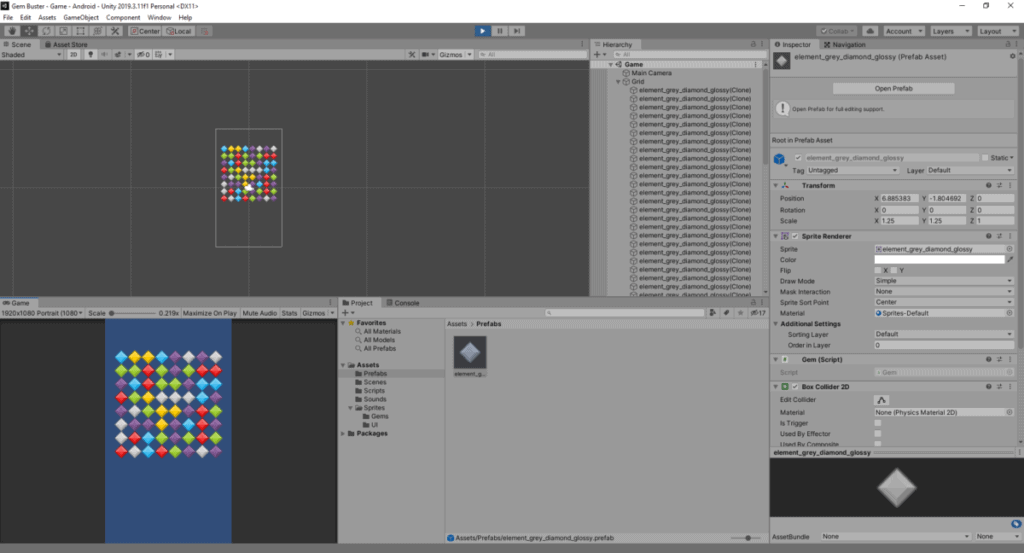Enable the Static checkbox
Viewport: 1024px width, 553px height.
[986, 158]
